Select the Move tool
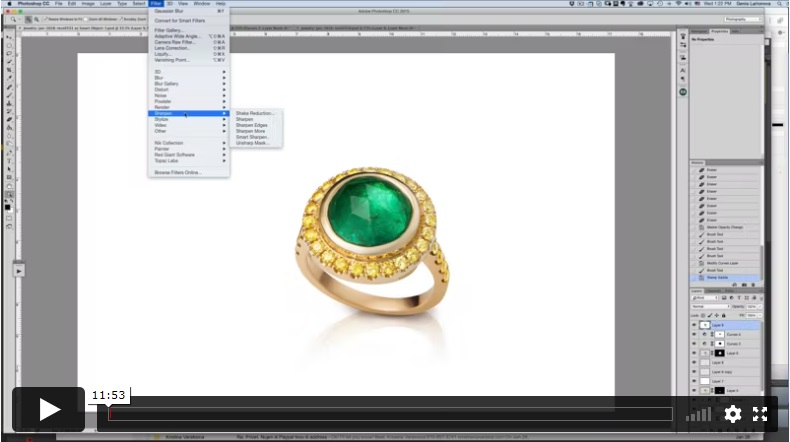This screenshot has height=442, width=790. pos(9,37)
